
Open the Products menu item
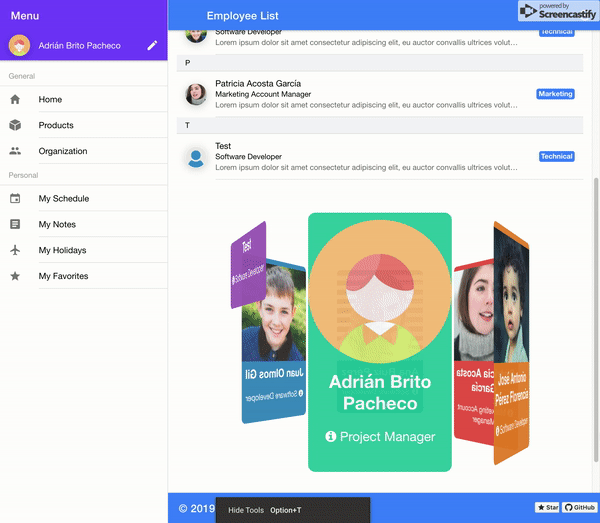click(x=84, y=125)
